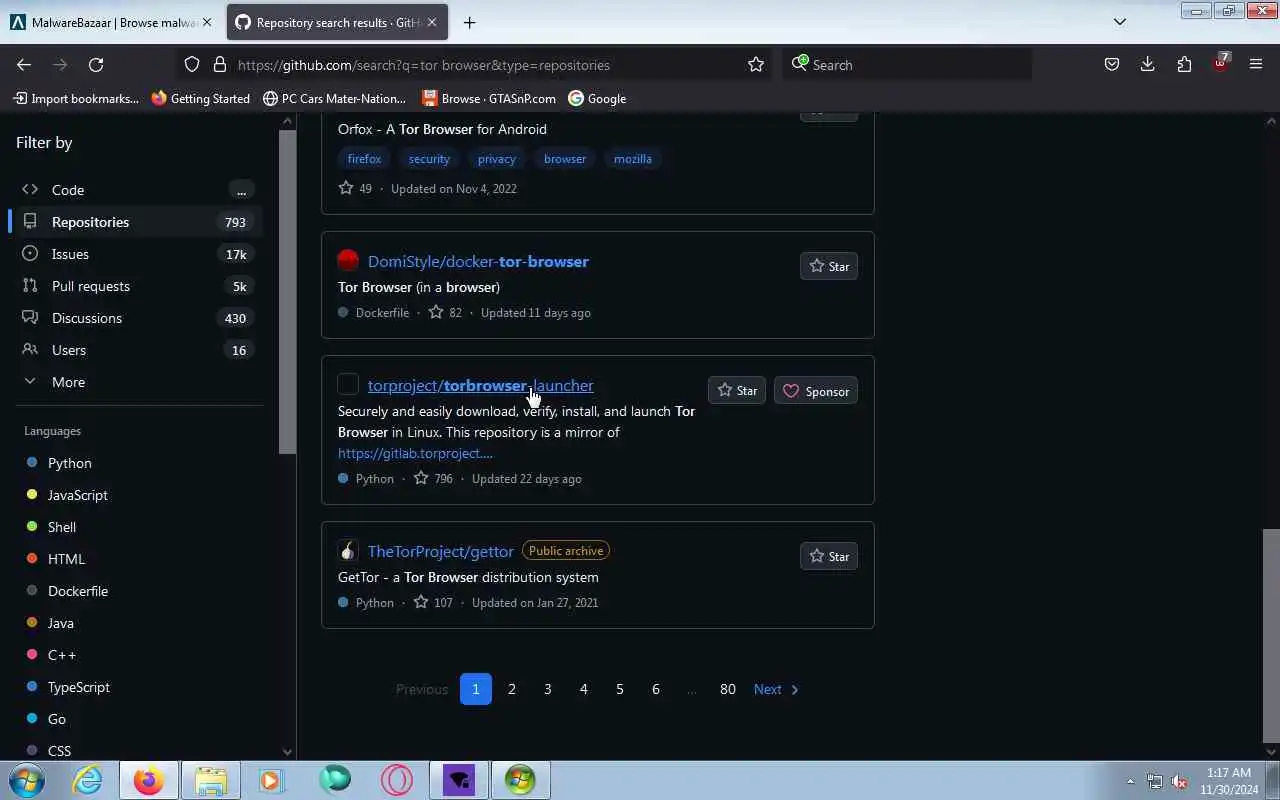The height and width of the screenshot is (800, 1280).
Task: Filter by Code
Action: pos(138,190)
